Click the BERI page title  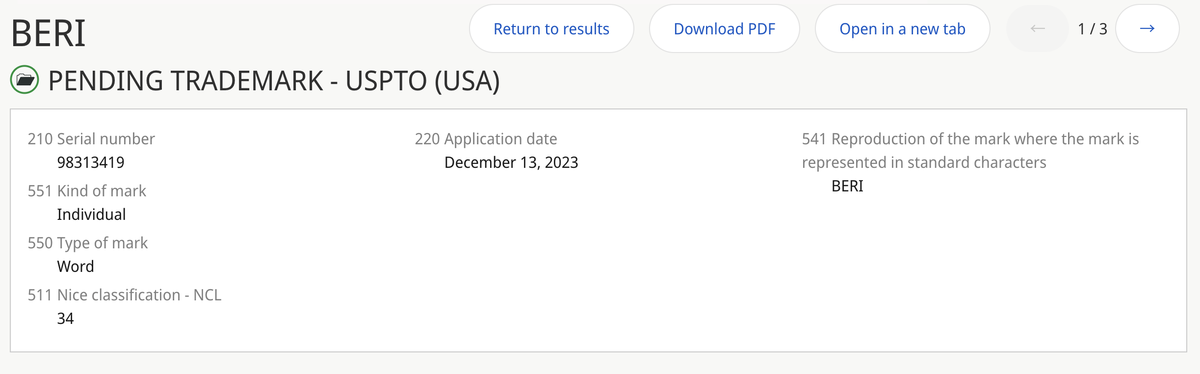coord(47,32)
